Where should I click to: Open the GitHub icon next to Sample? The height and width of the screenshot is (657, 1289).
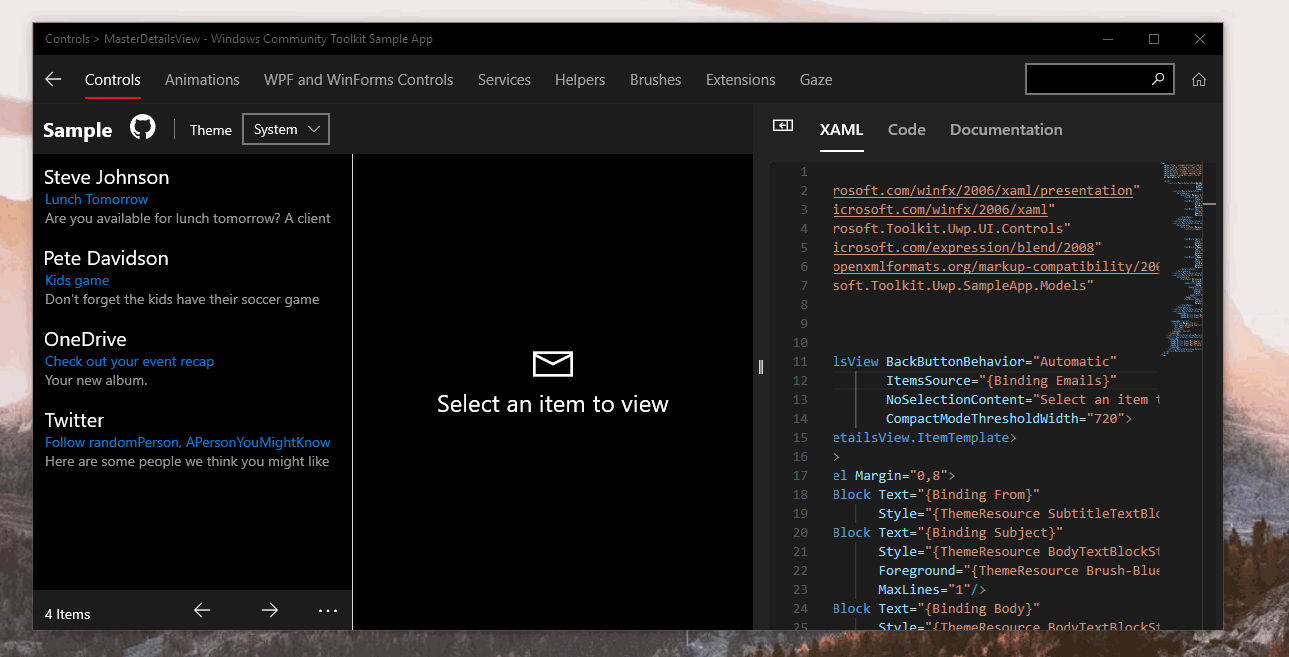143,128
